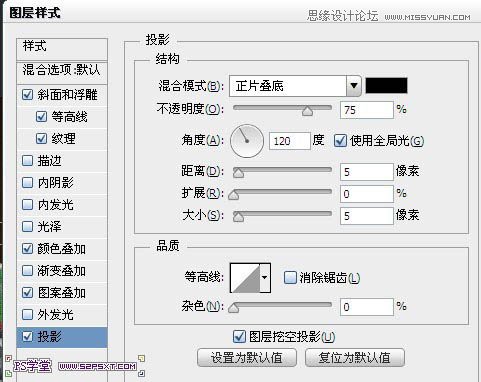Open the contour picker dropdown arrow
The width and height of the screenshot is (481, 382).
pyautogui.click(x=265, y=277)
